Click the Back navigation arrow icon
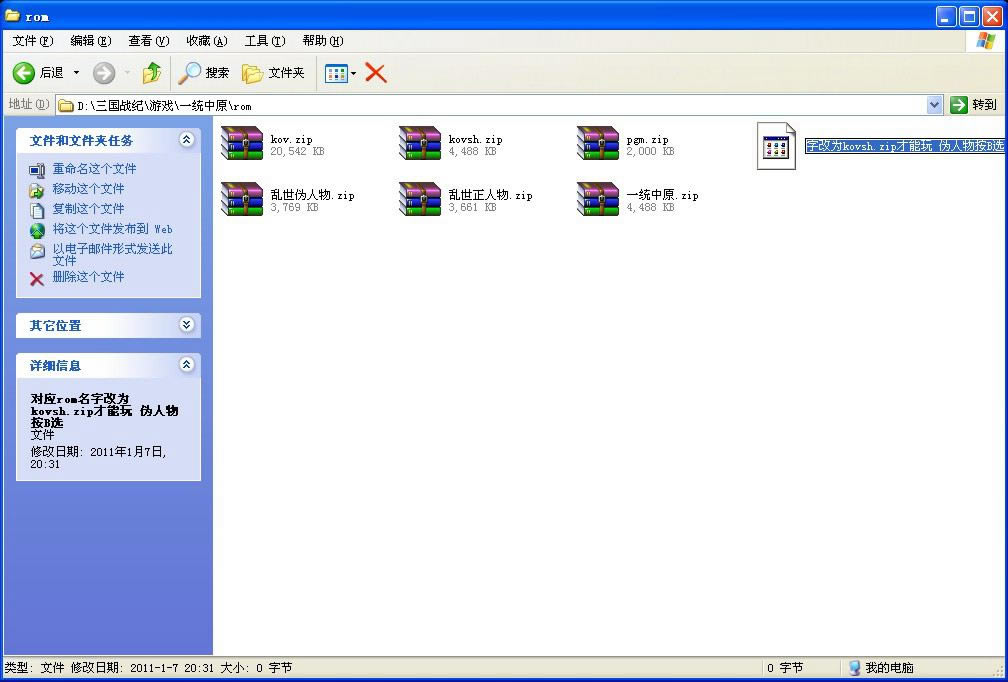 [x=25, y=73]
